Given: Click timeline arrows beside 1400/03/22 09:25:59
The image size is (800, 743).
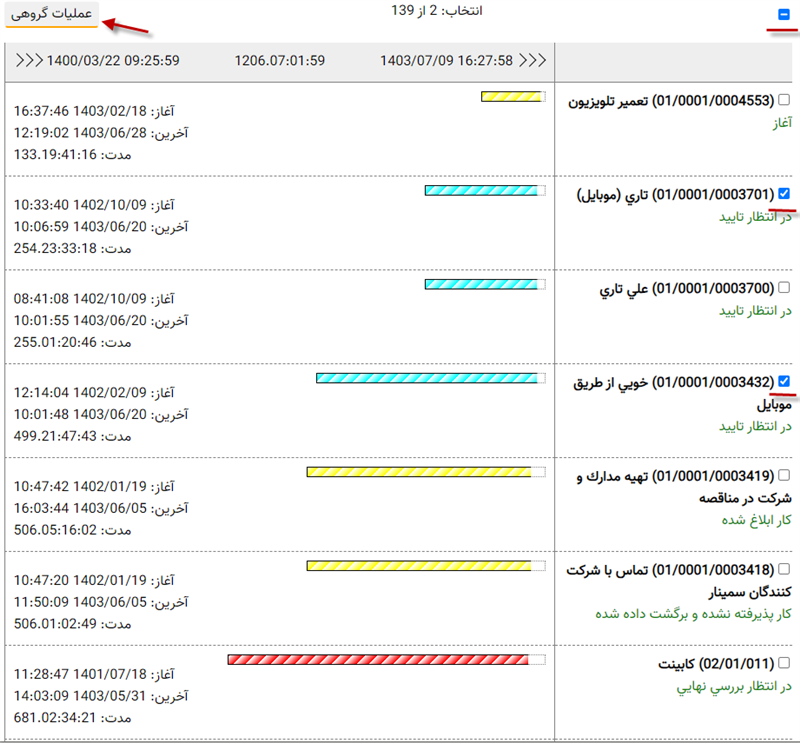Looking at the screenshot, I should click(x=30, y=60).
